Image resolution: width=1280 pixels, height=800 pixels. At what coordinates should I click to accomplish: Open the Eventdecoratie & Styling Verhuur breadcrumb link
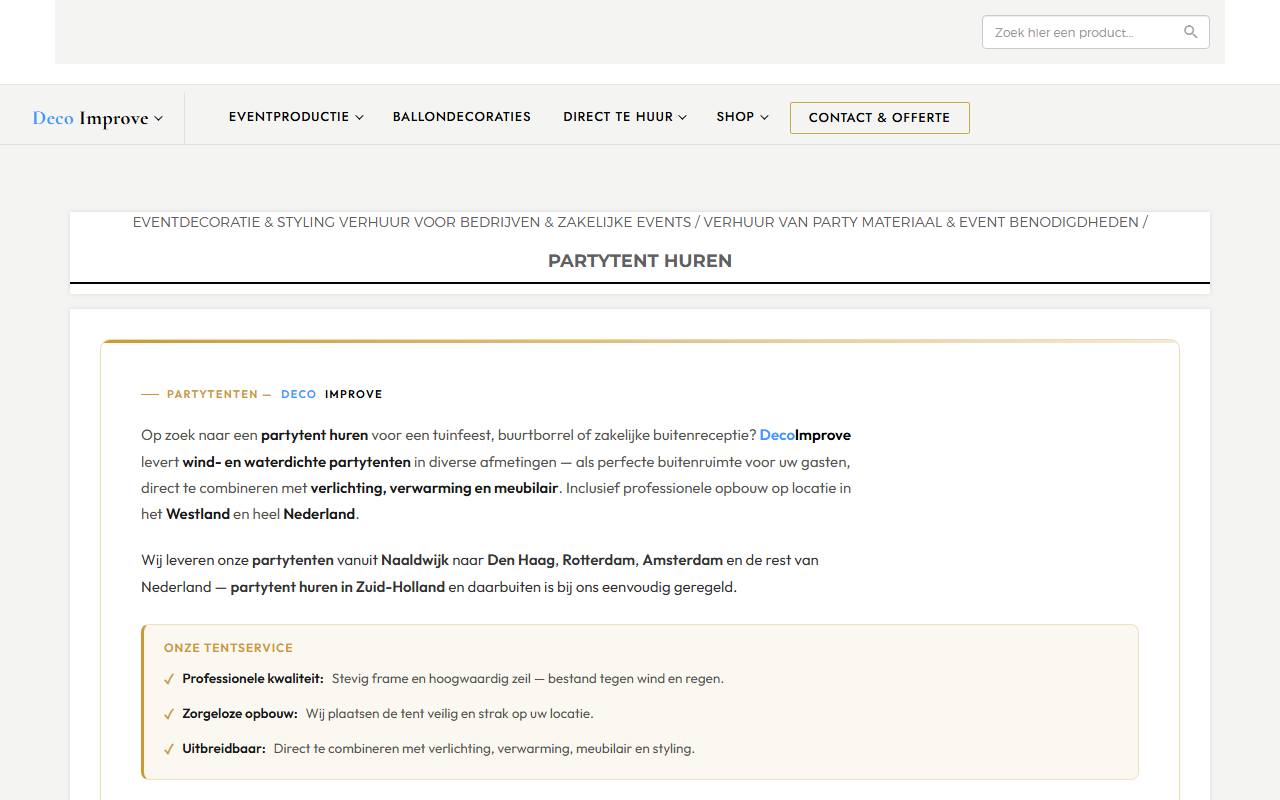click(x=412, y=222)
